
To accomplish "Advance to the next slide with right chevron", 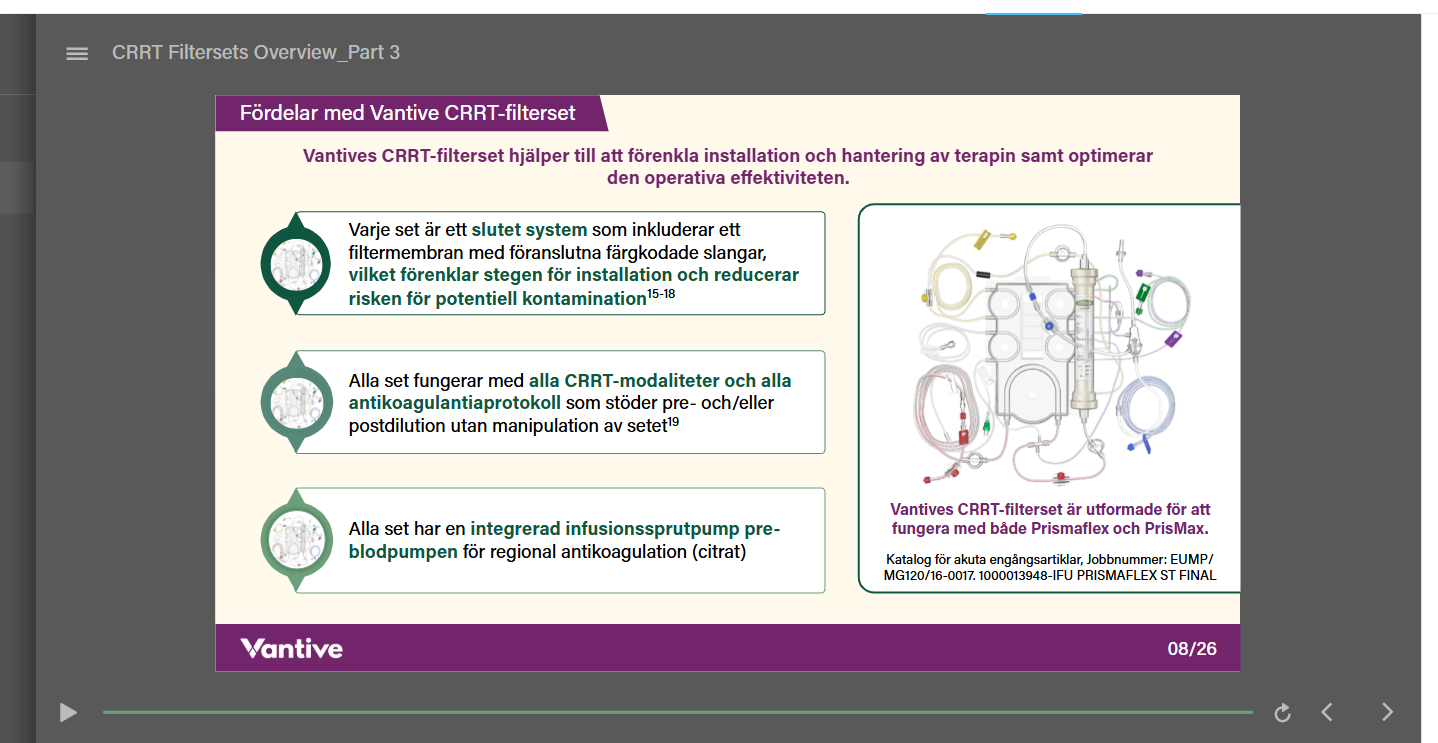I will (x=1387, y=712).
